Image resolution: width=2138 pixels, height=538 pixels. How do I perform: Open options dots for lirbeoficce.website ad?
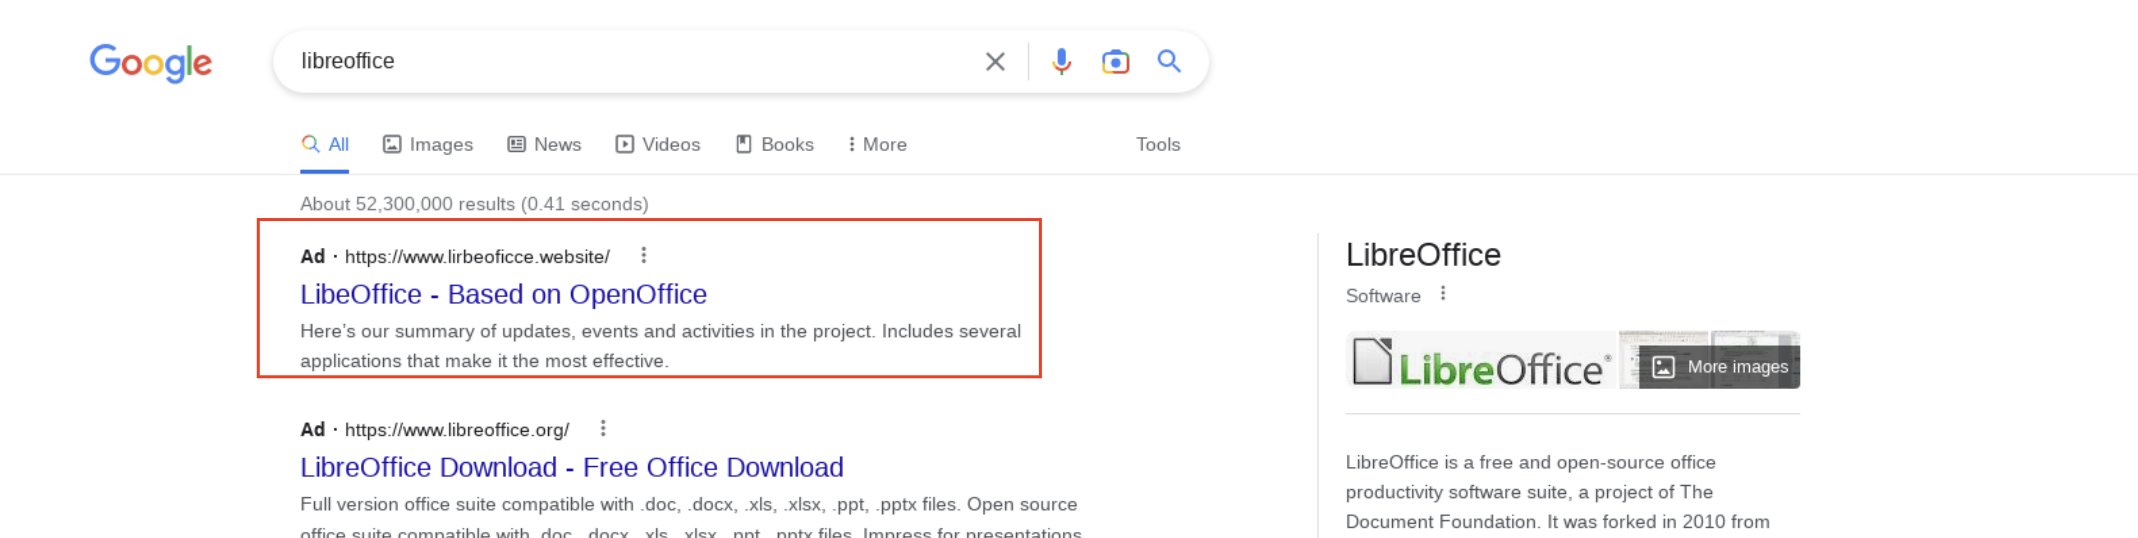pos(643,255)
